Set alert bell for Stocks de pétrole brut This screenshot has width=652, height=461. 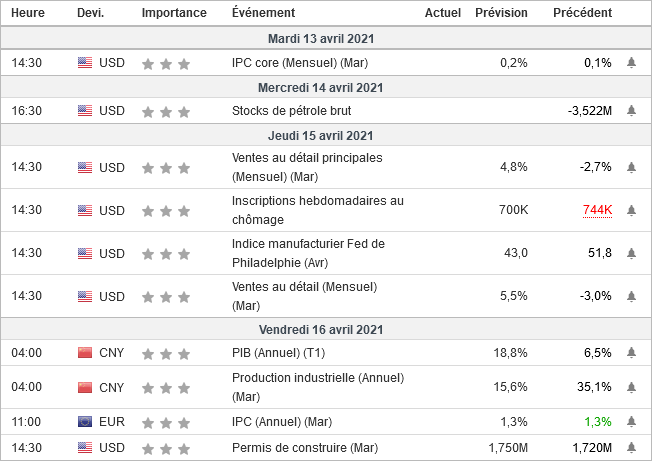click(631, 111)
